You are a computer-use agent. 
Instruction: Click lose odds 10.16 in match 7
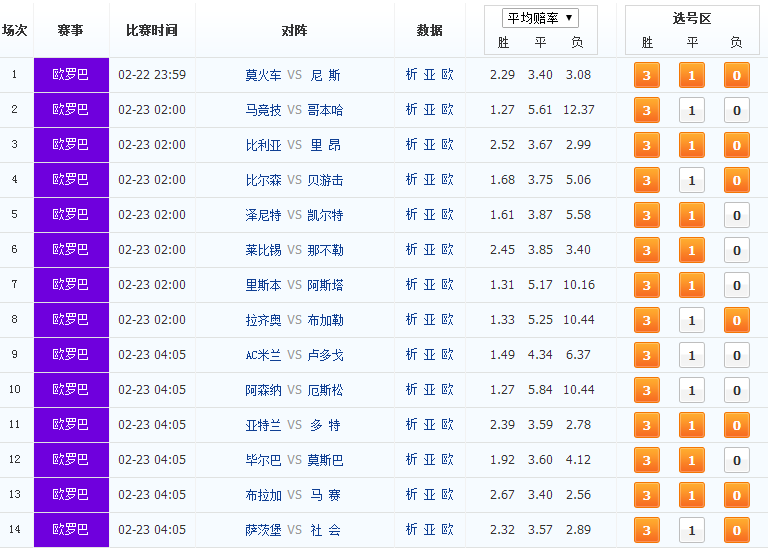coord(578,285)
